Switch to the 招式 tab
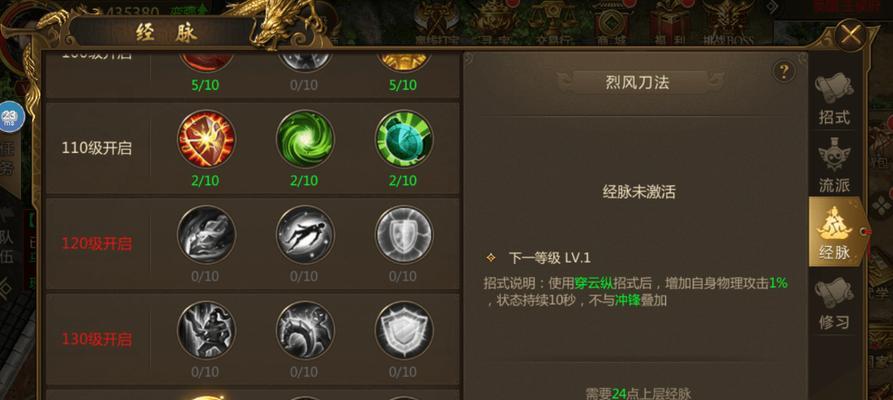 (834, 99)
